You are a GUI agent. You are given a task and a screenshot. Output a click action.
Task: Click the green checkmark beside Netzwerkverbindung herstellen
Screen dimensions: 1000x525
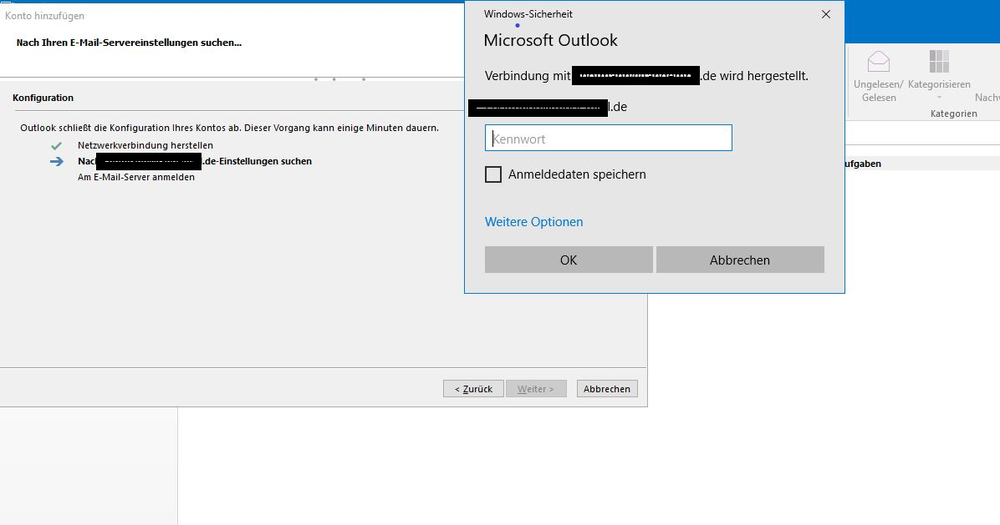coord(56,145)
